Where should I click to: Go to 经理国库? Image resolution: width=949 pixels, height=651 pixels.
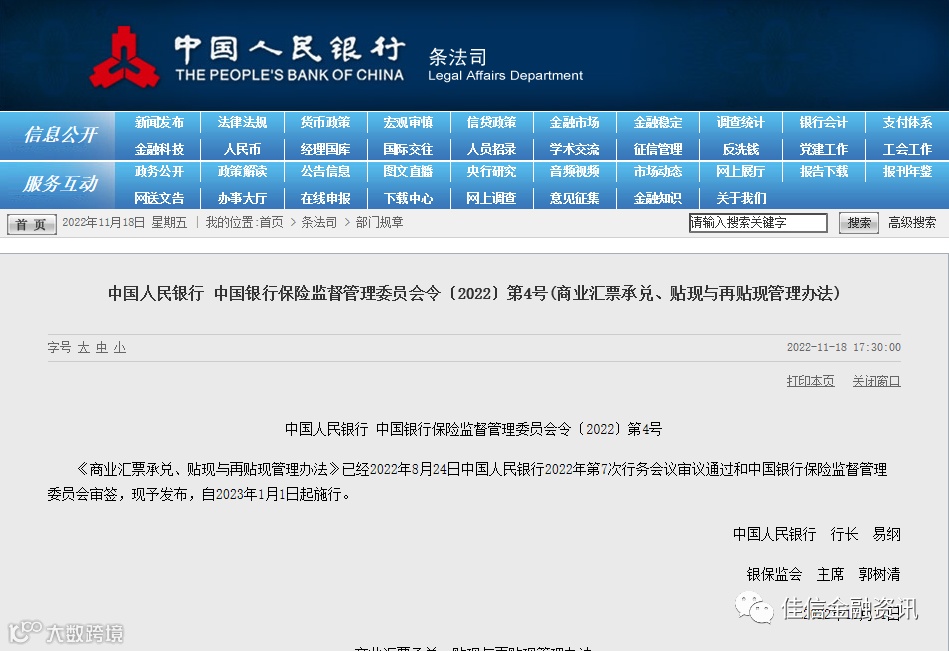pos(325,149)
